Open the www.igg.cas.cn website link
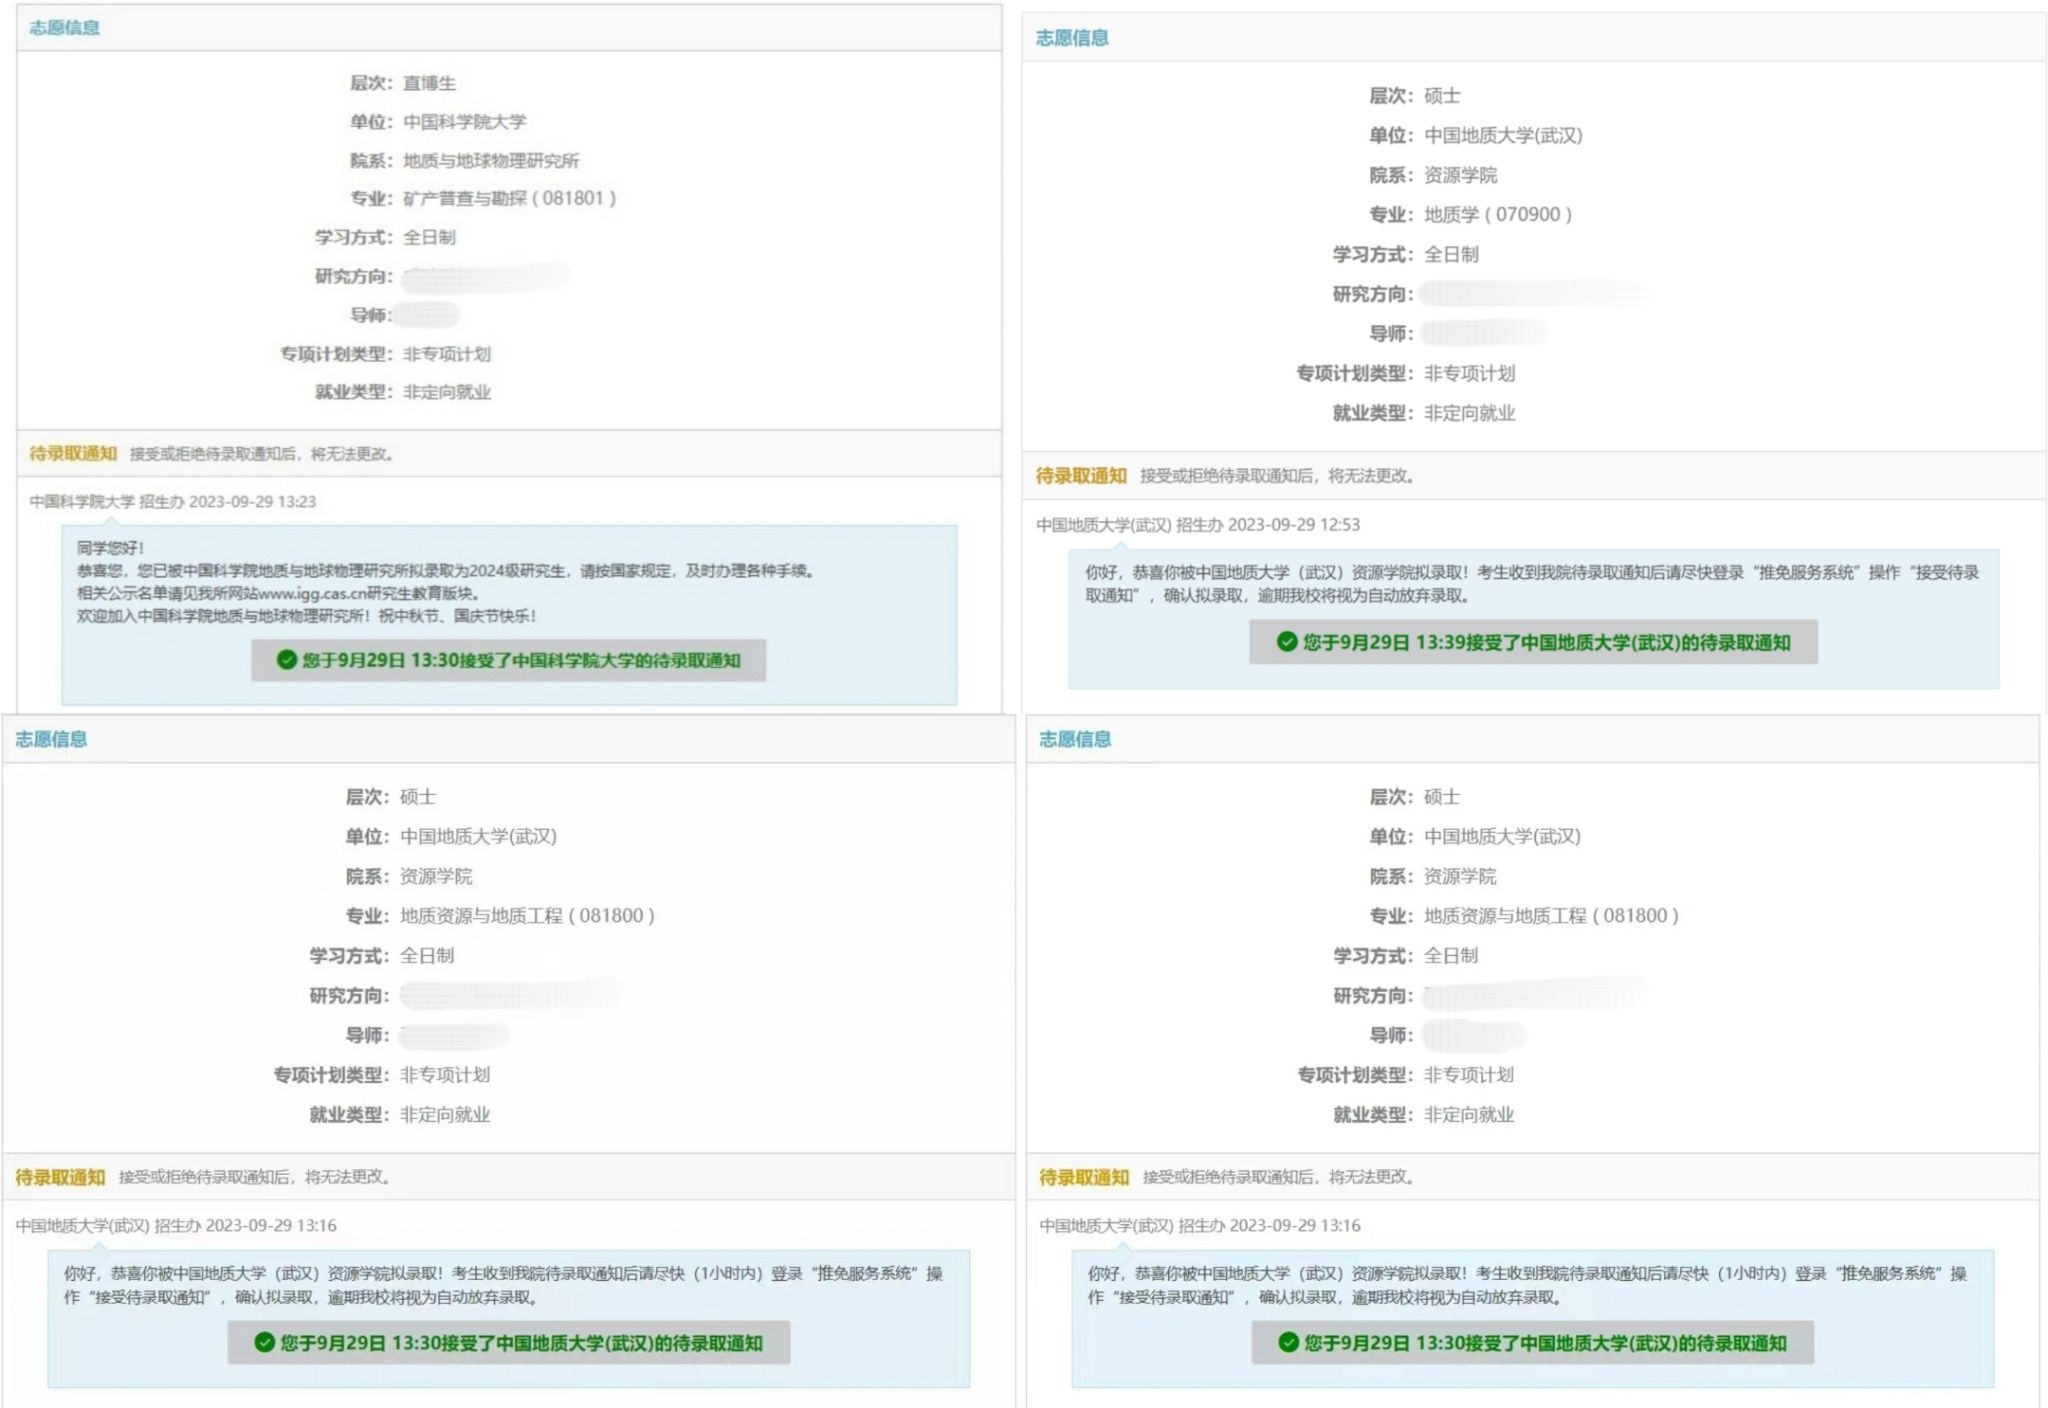Viewport: 2048px width, 1408px height. coord(312,593)
